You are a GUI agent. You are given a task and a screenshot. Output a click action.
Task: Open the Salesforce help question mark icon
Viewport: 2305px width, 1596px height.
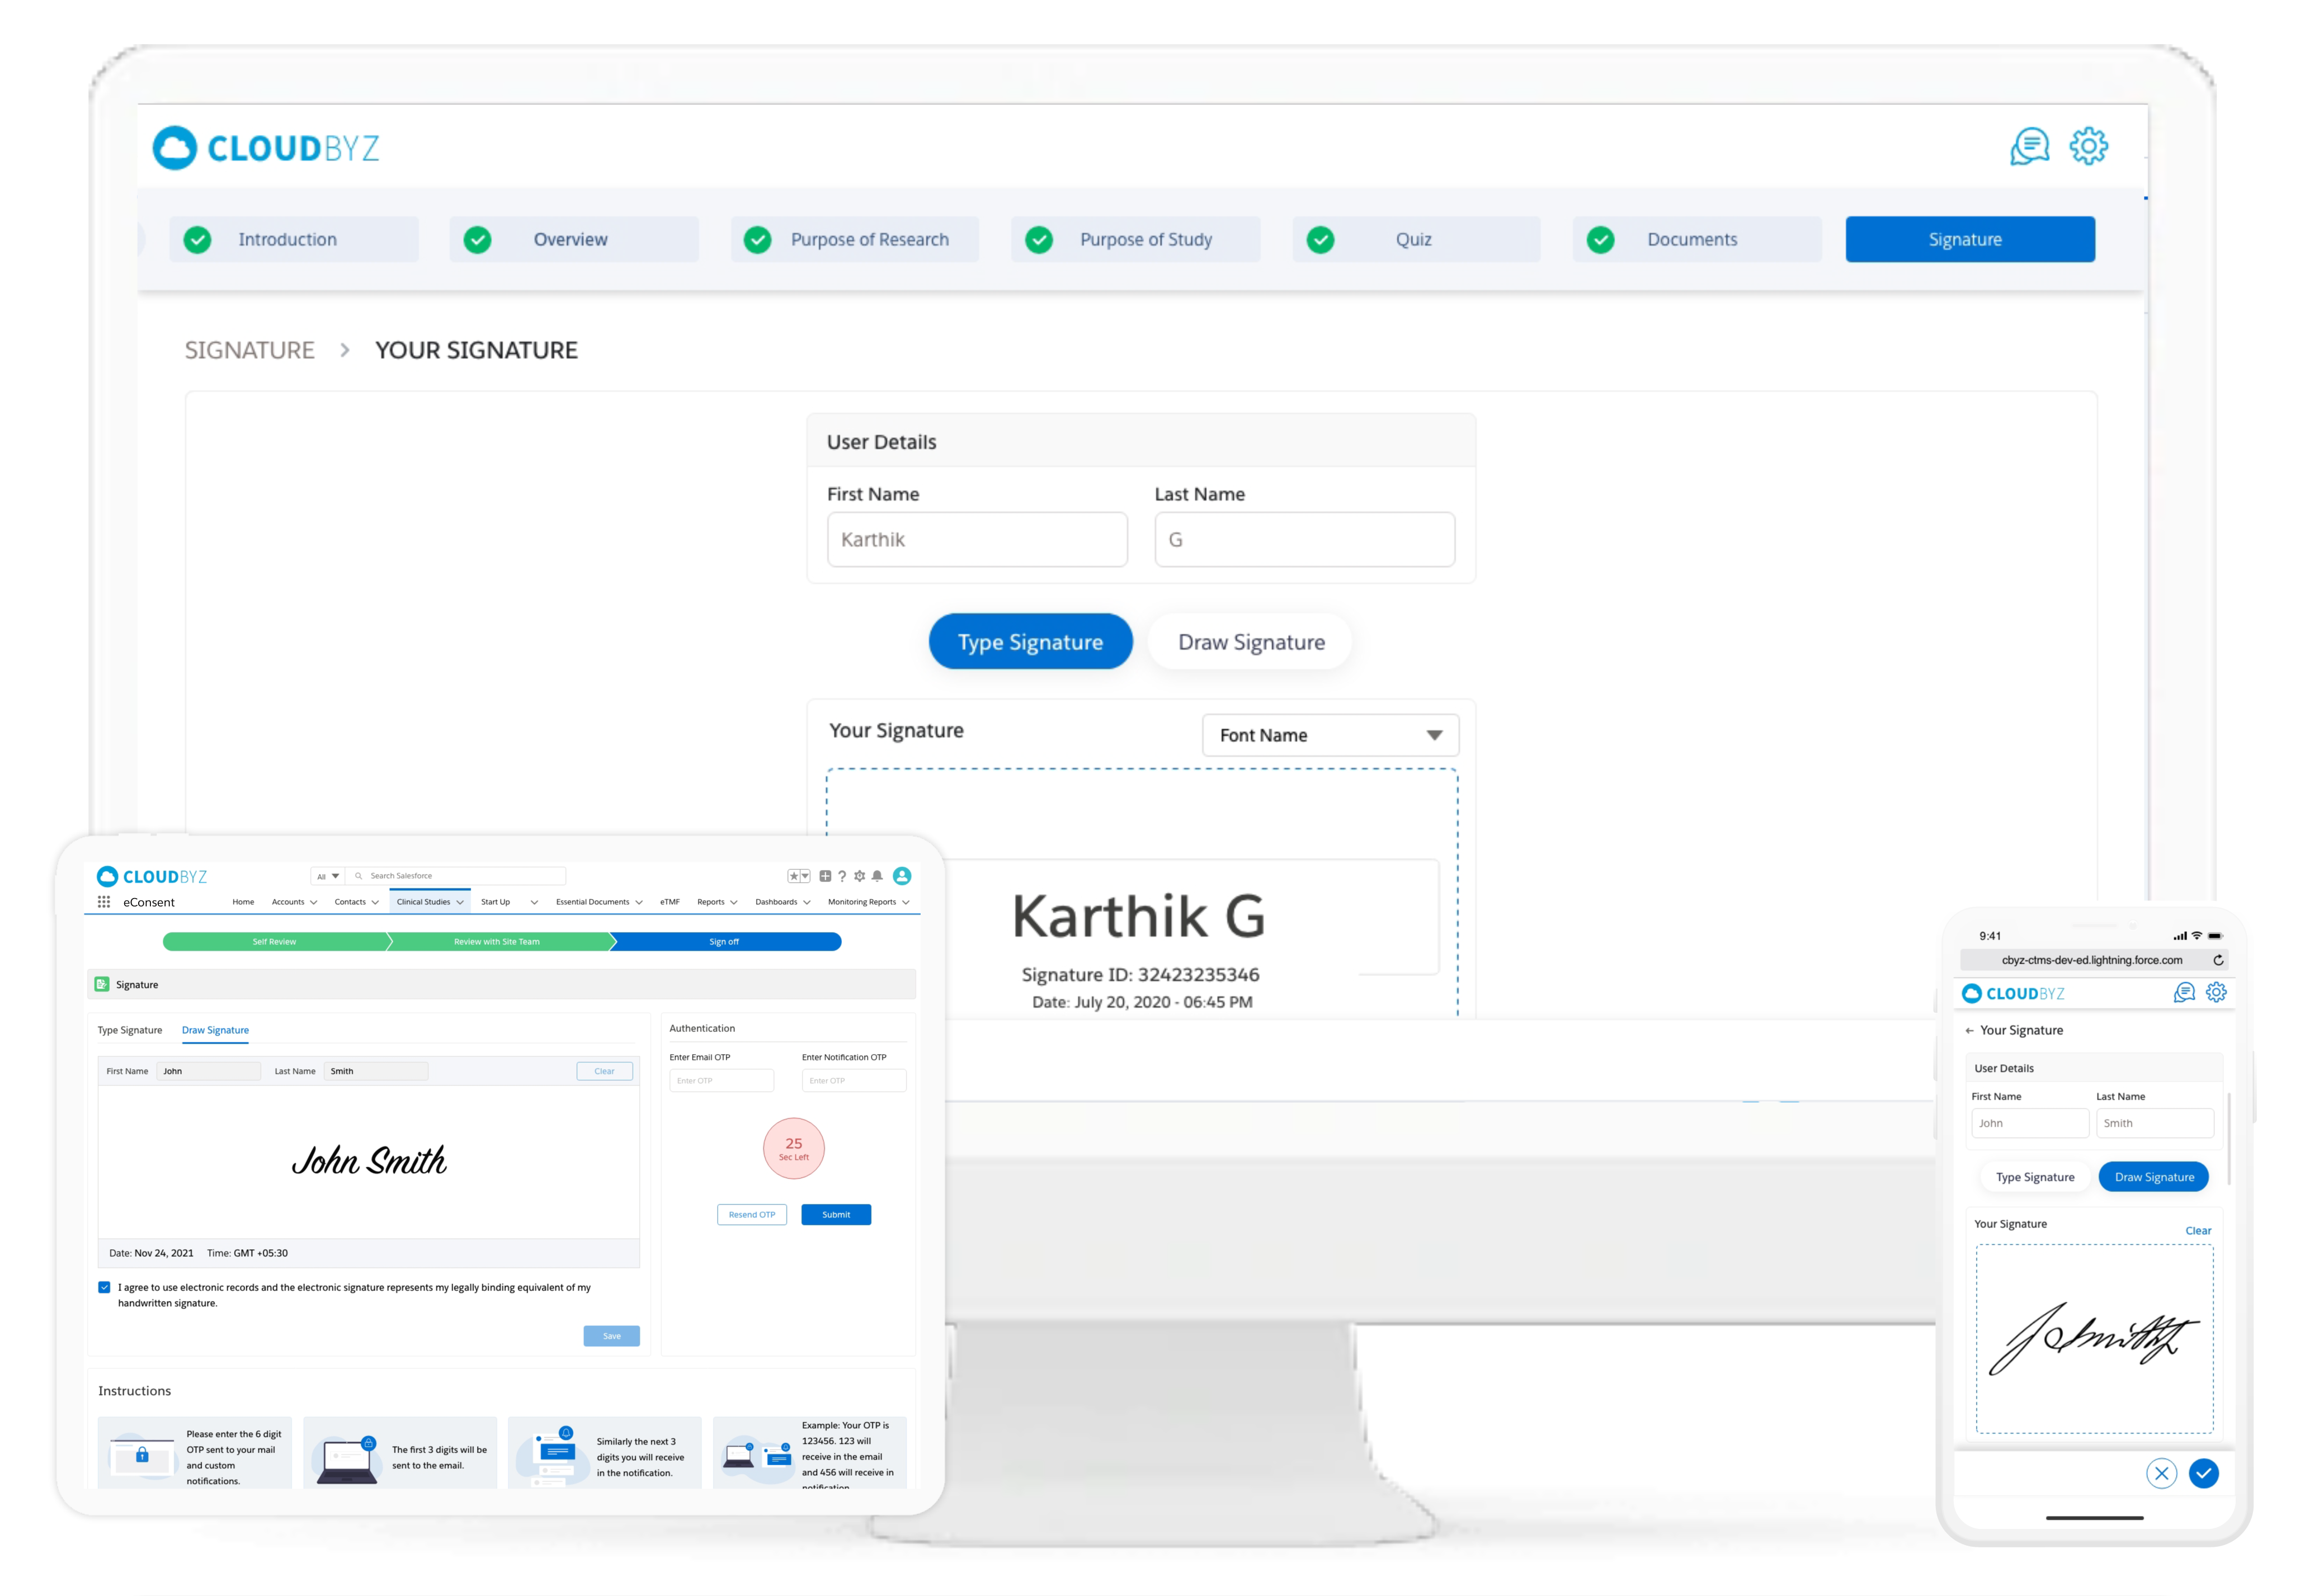coord(842,876)
